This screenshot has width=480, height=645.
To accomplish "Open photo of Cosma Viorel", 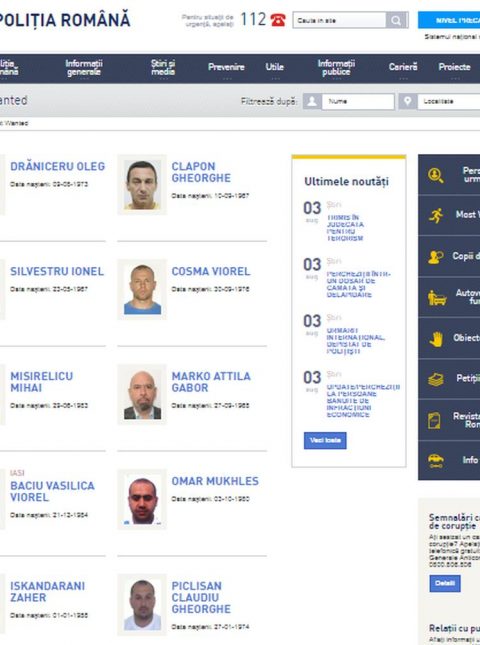I will (x=142, y=290).
